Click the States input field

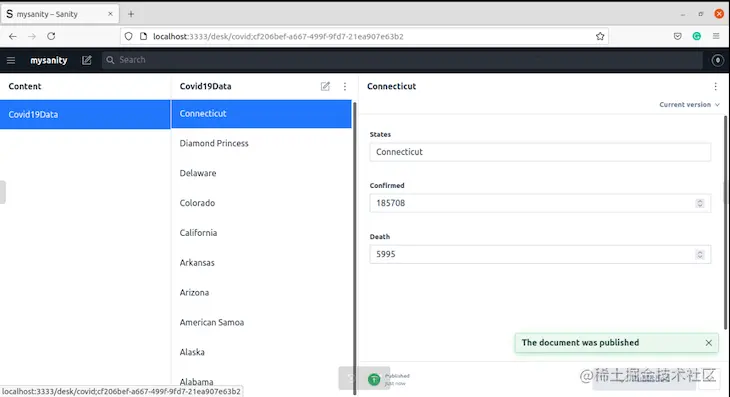tap(540, 152)
